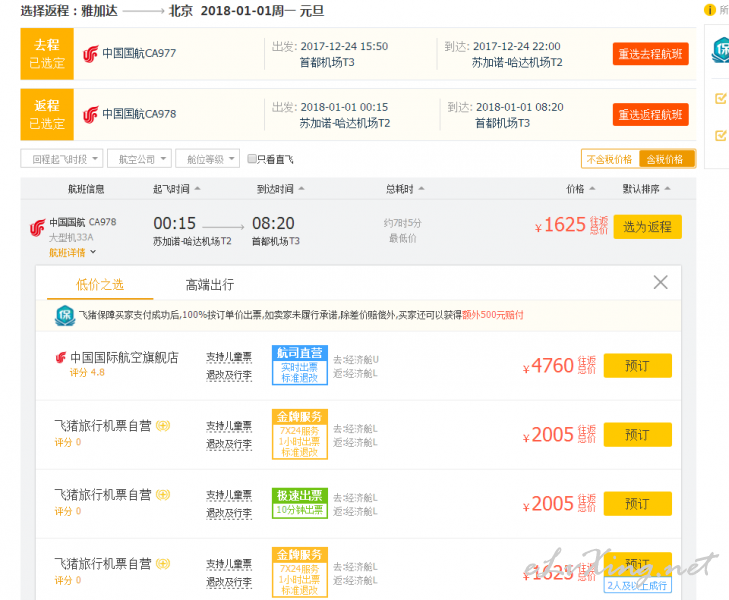Viewport: 729px width, 600px height.
Task: Click the ¥1625 price in CA978 row
Action: click(x=560, y=225)
